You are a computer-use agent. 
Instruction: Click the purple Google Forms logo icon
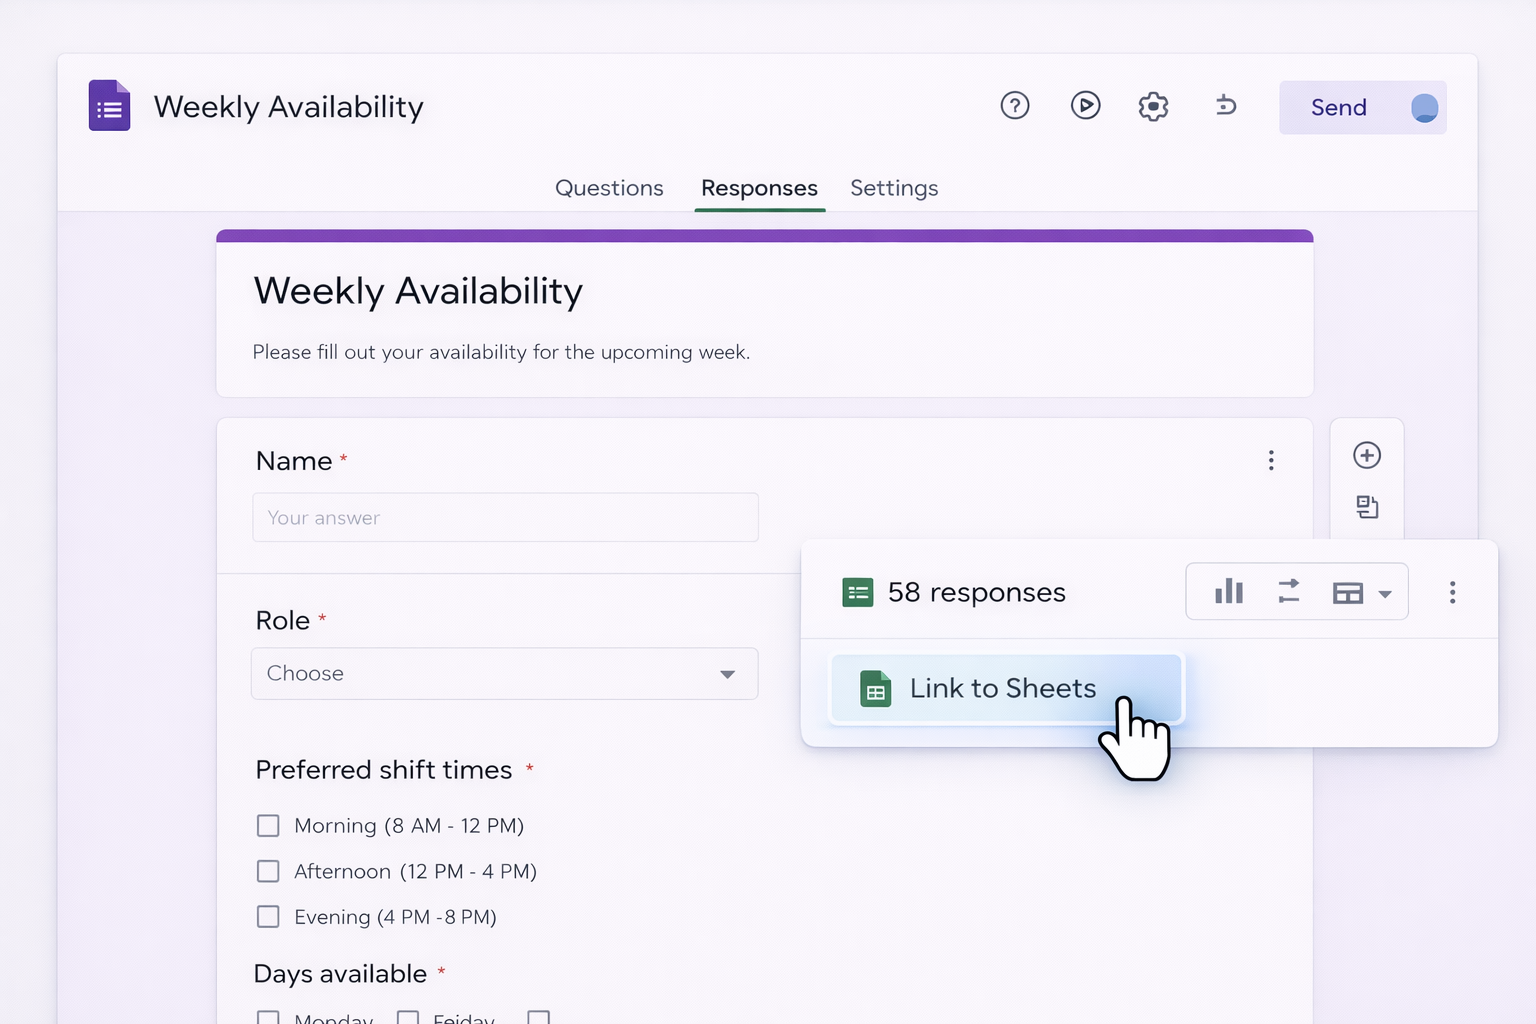click(109, 106)
